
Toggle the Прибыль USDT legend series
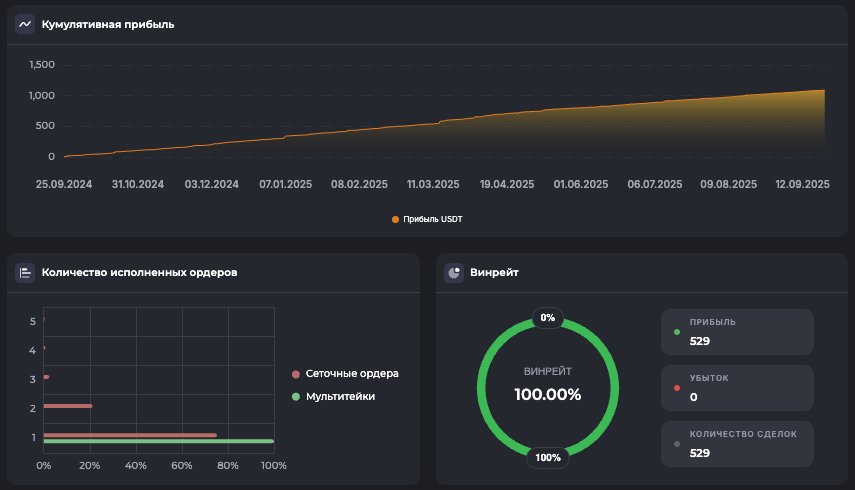[427, 219]
